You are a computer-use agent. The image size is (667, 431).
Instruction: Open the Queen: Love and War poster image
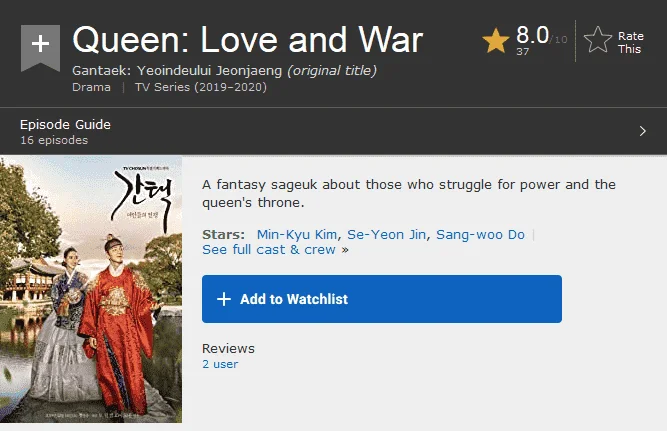[91, 289]
